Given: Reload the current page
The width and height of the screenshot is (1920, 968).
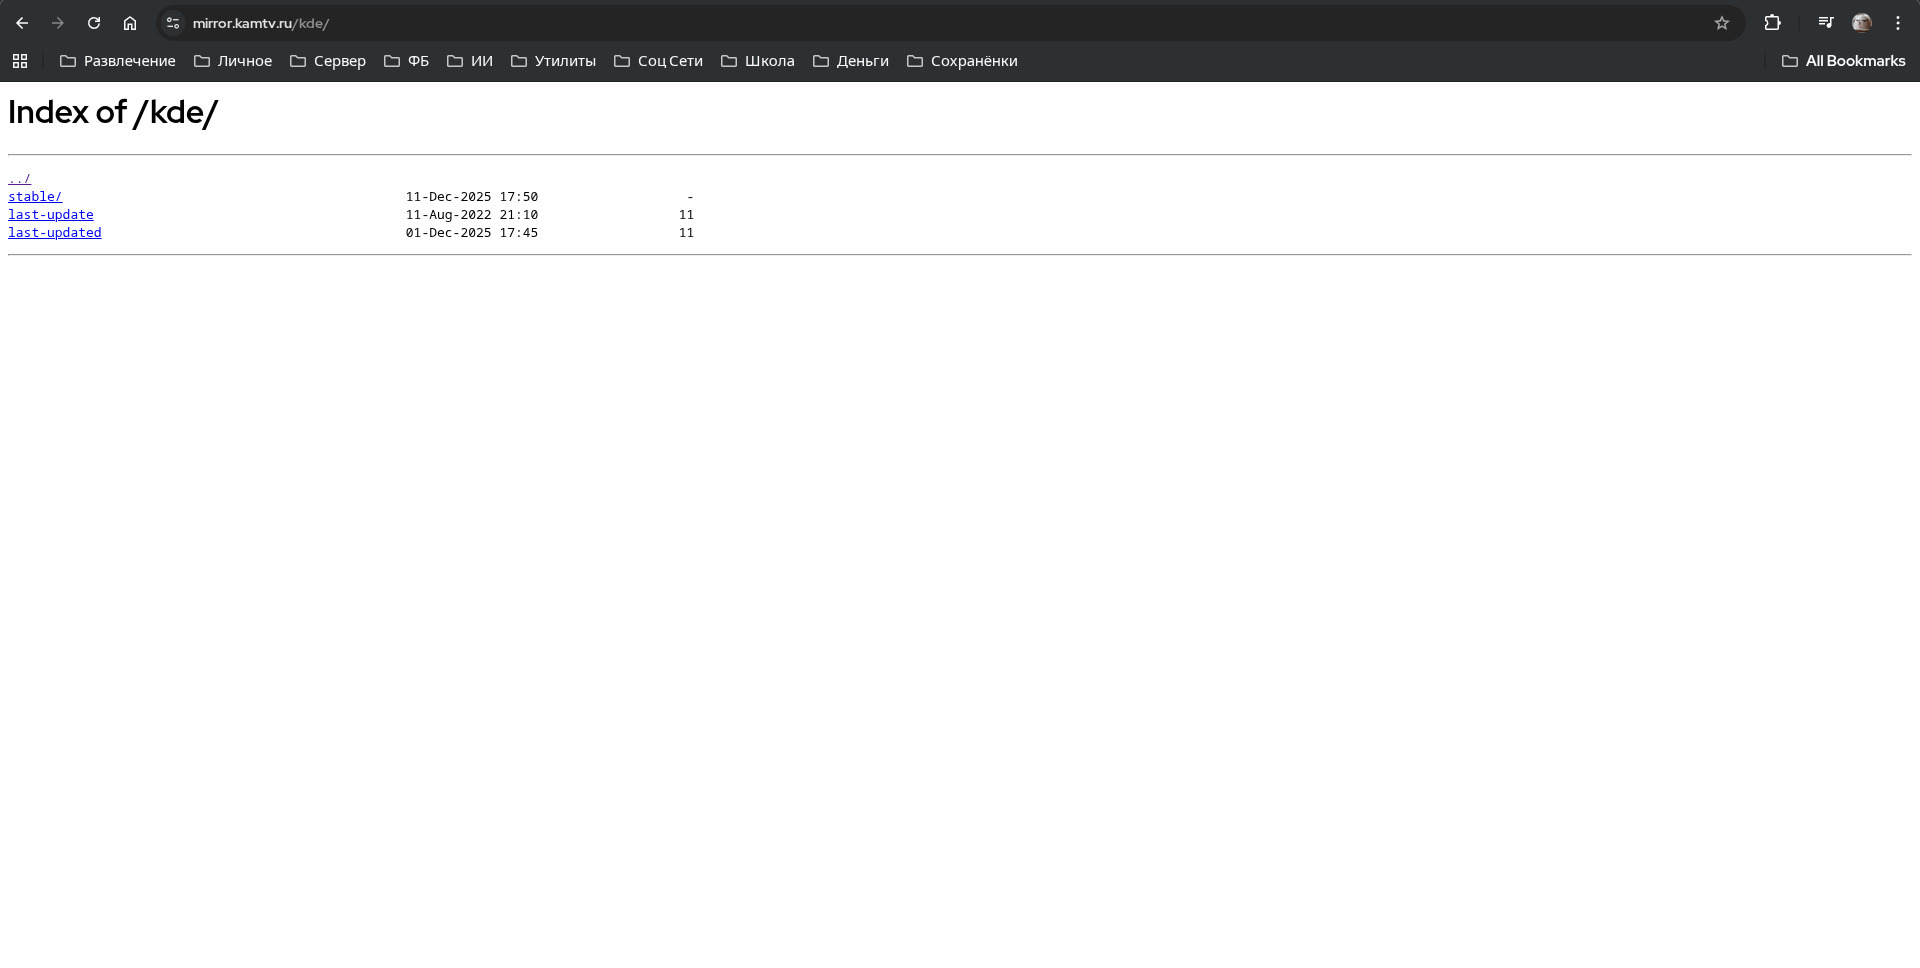Looking at the screenshot, I should coord(94,23).
